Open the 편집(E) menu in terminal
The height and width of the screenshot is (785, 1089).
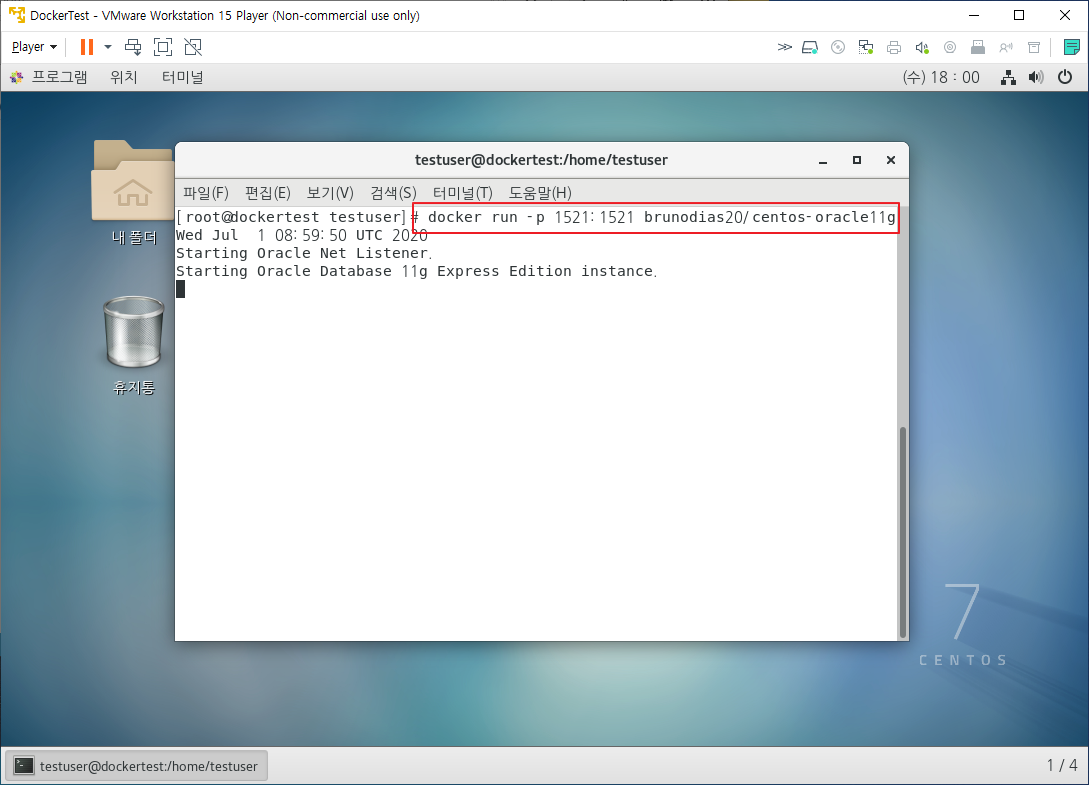click(267, 192)
